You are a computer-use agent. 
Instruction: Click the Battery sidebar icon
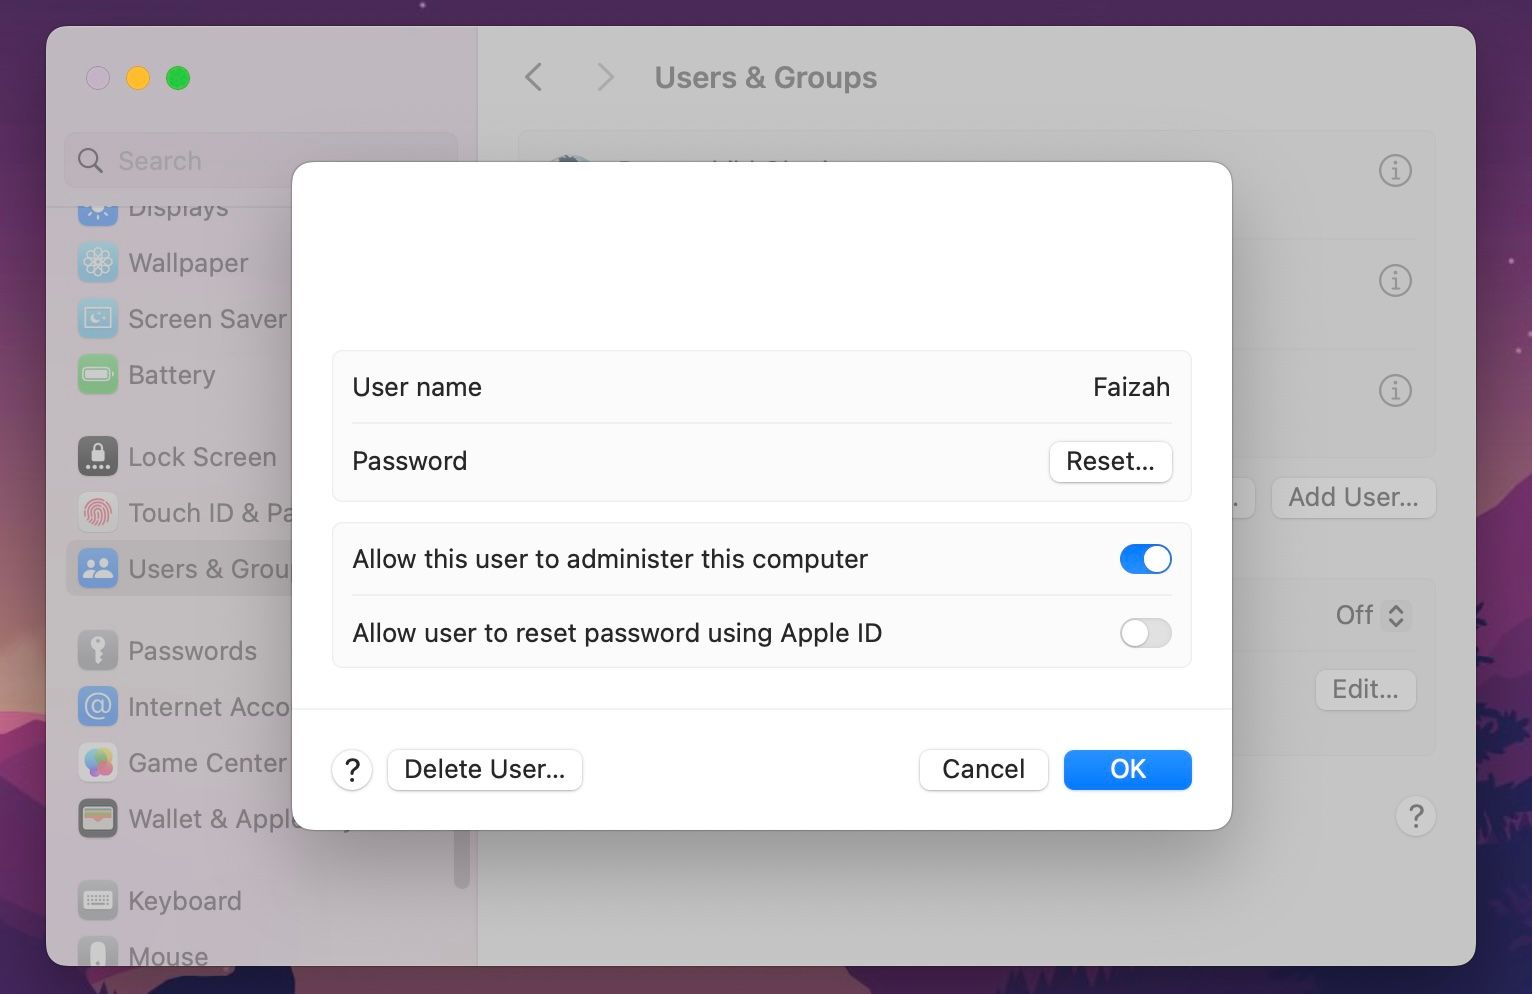pos(97,374)
